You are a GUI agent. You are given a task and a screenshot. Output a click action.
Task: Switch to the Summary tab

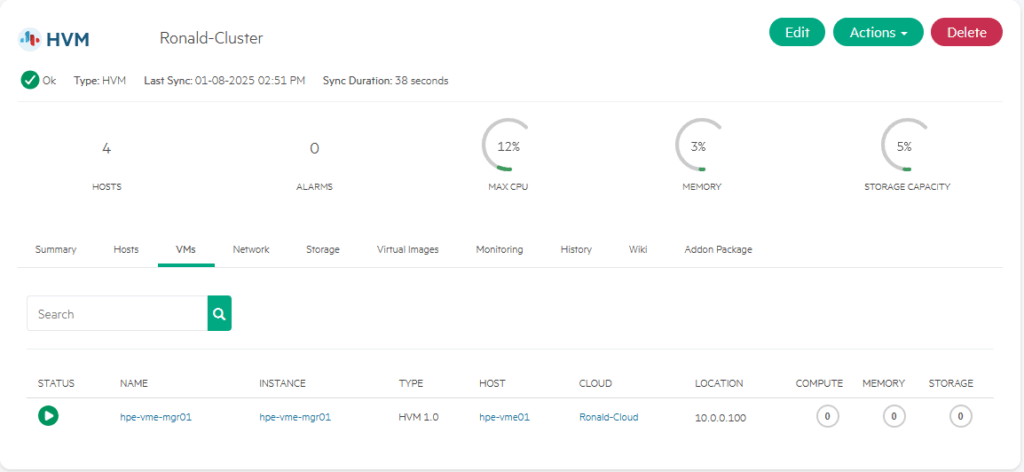[x=56, y=249]
